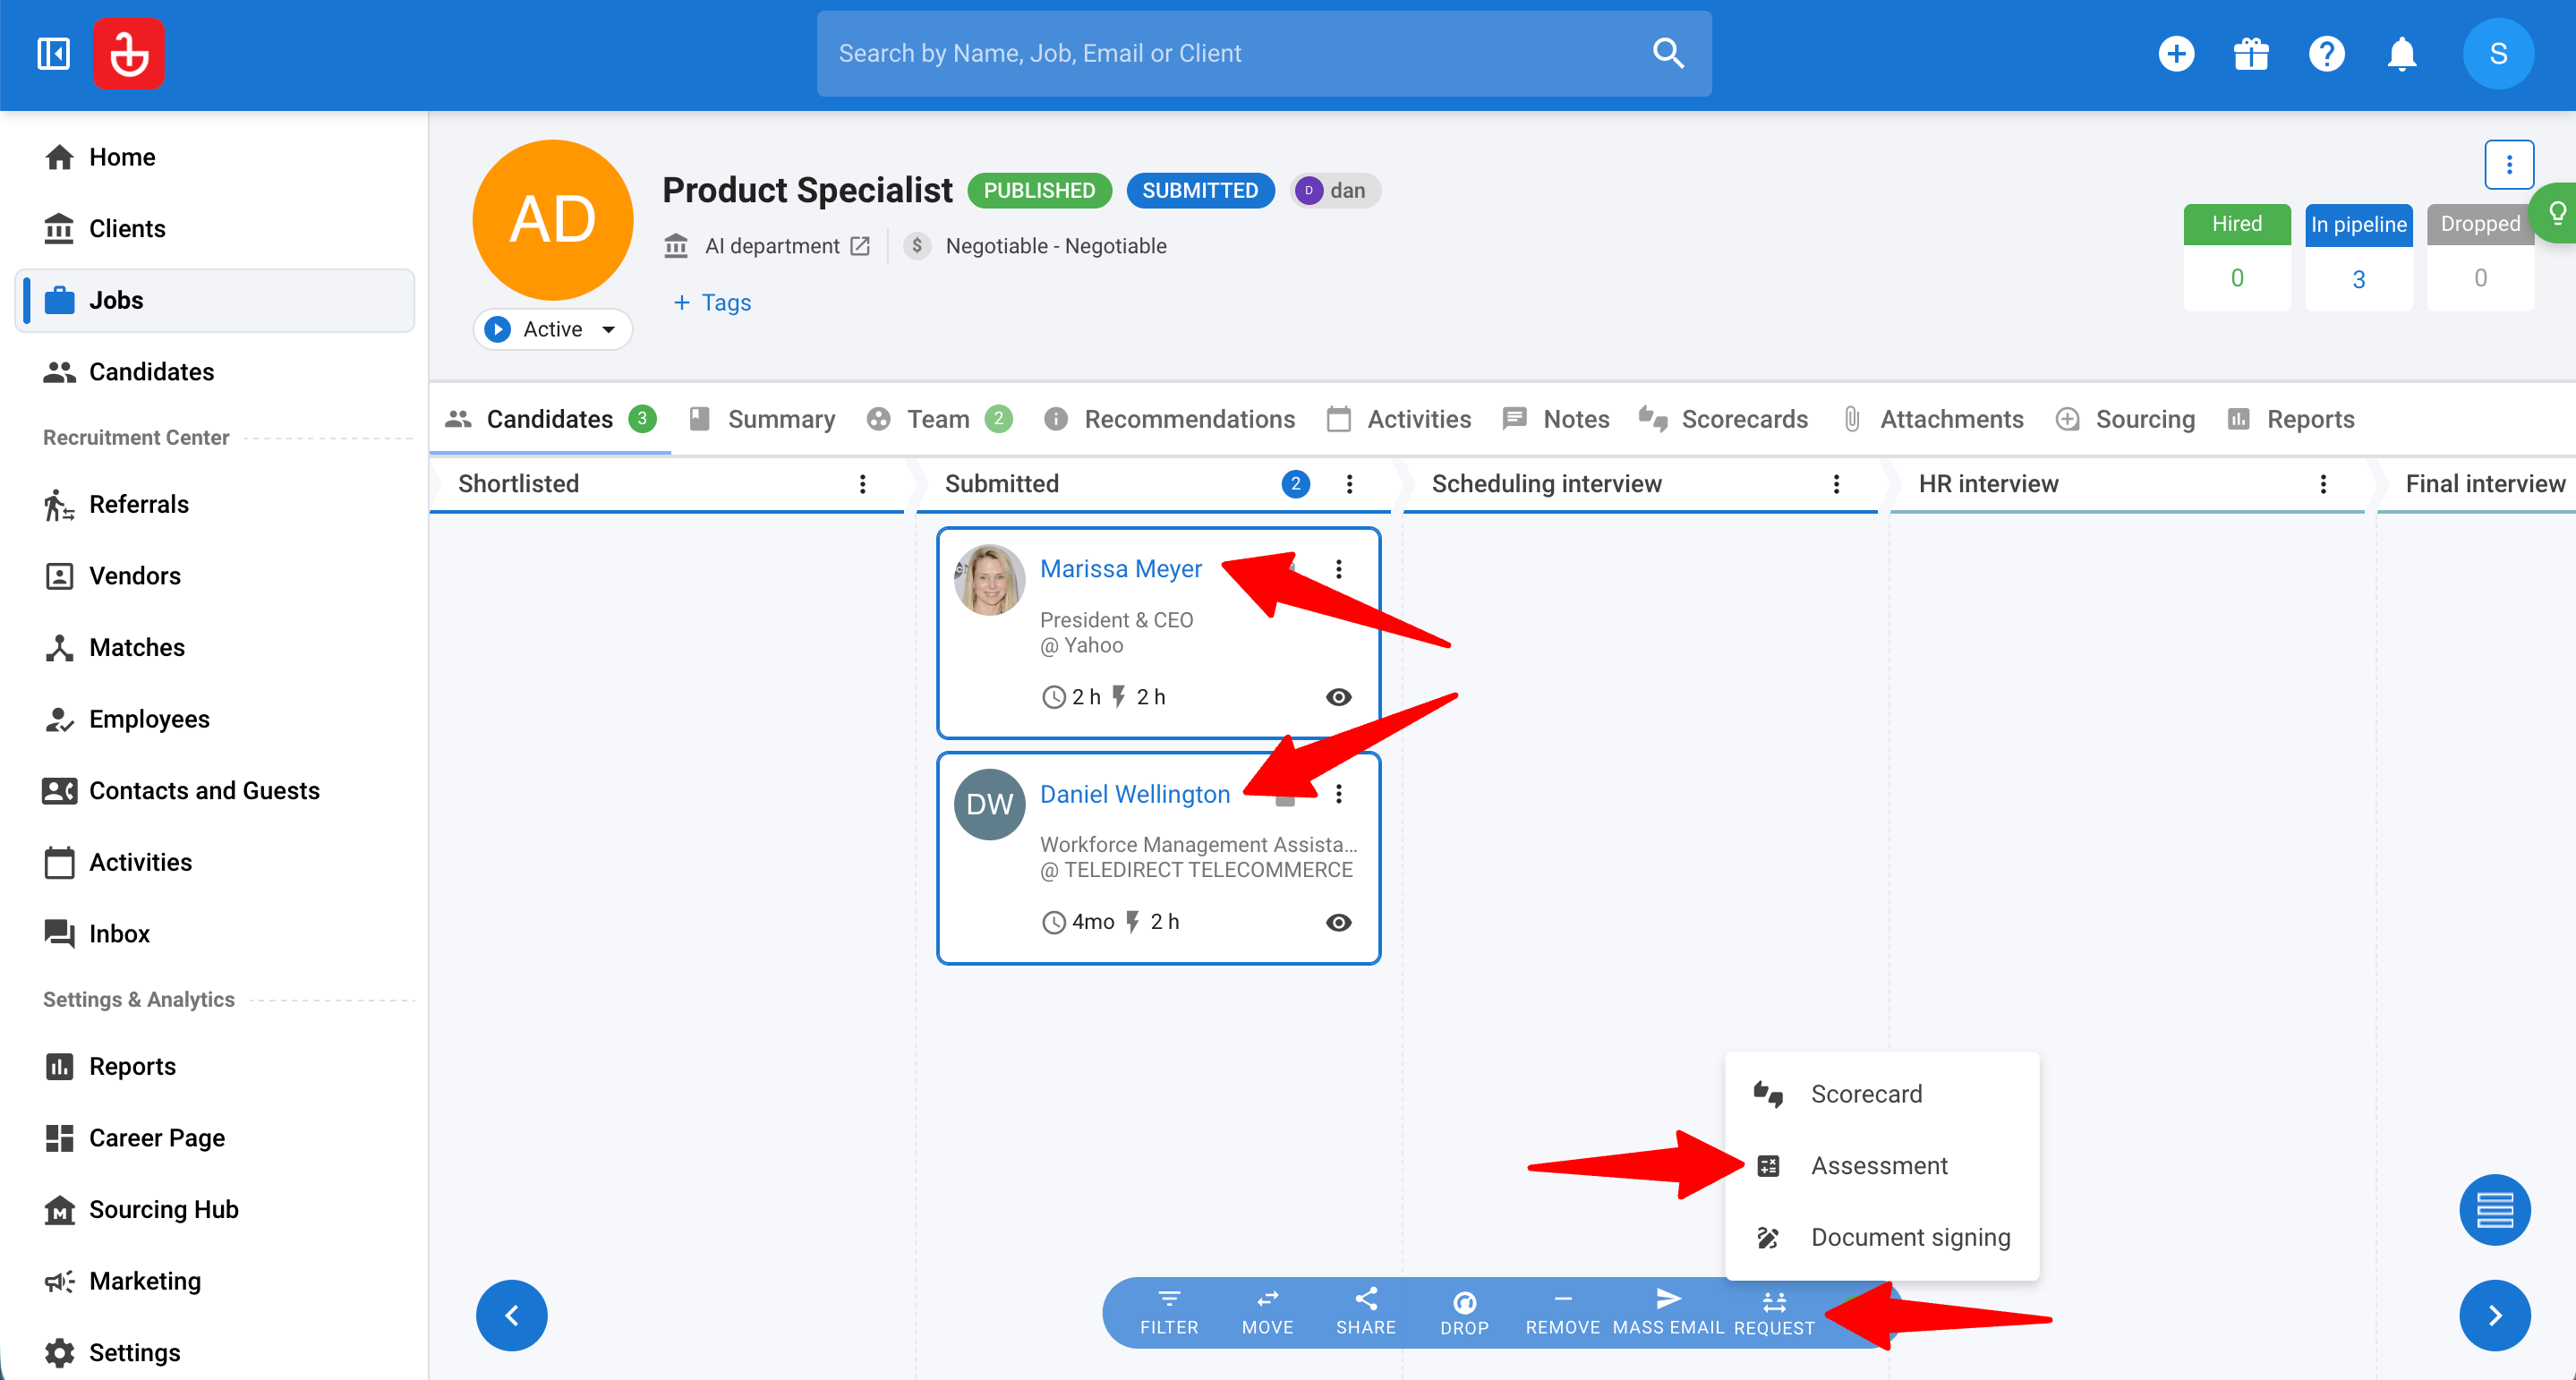Open Scheduling interview column options menu

1836,484
